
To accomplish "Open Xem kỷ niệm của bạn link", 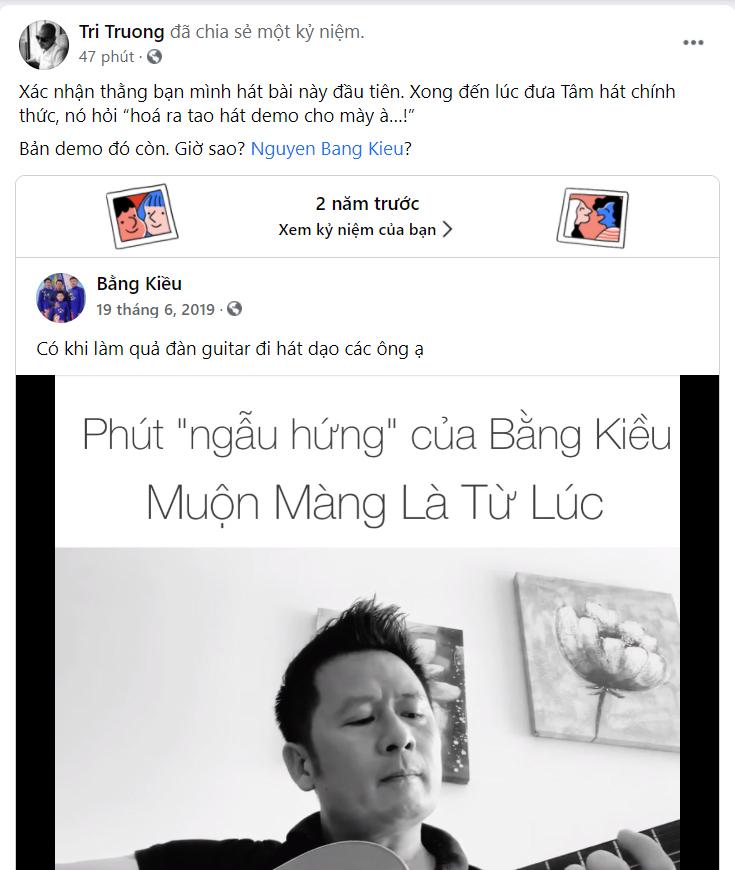I will pyautogui.click(x=357, y=230).
